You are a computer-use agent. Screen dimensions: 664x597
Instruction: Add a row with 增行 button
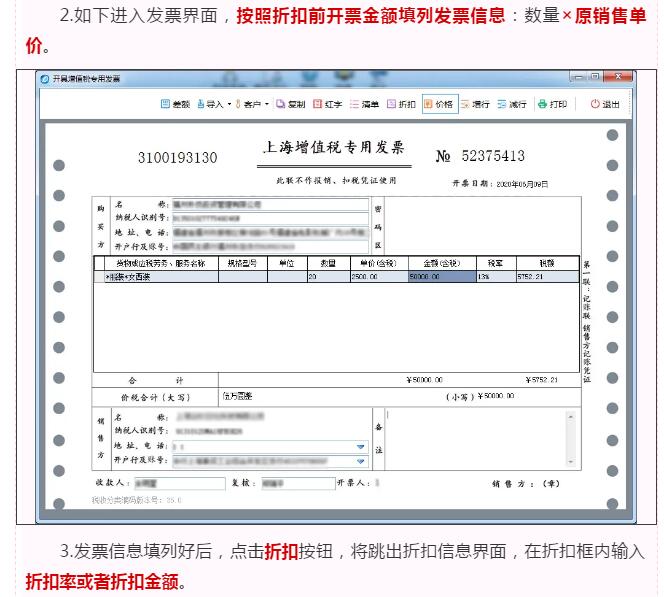pyautogui.click(x=475, y=104)
